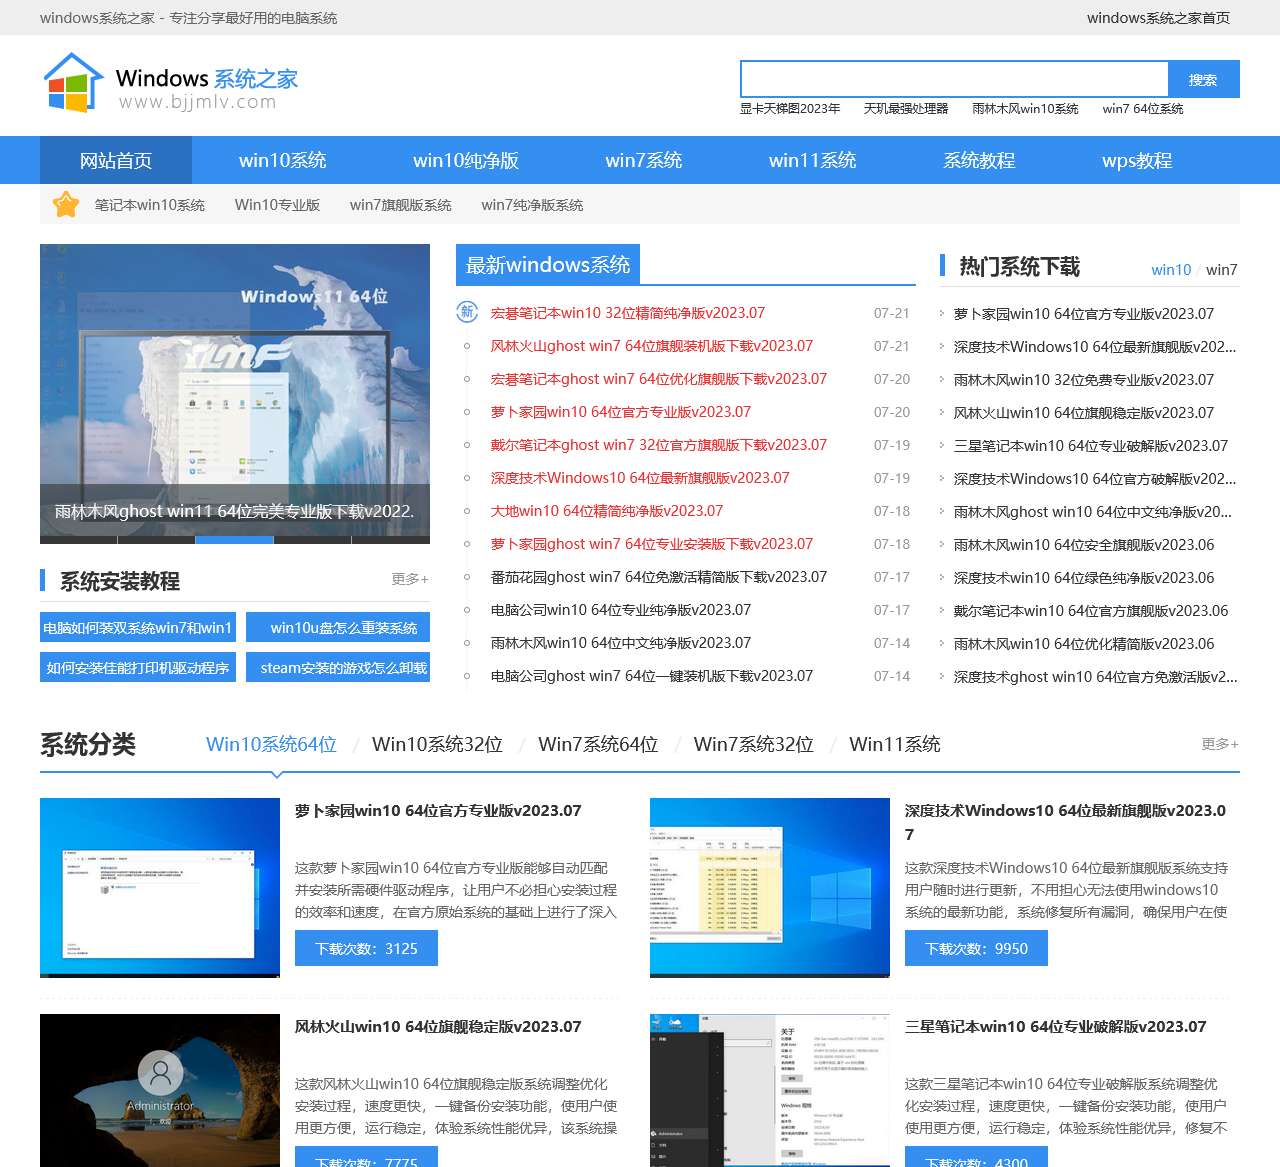The height and width of the screenshot is (1167, 1280).
Task: Open the 三星笔记本win10 card thumbnail
Action: coord(770,1090)
